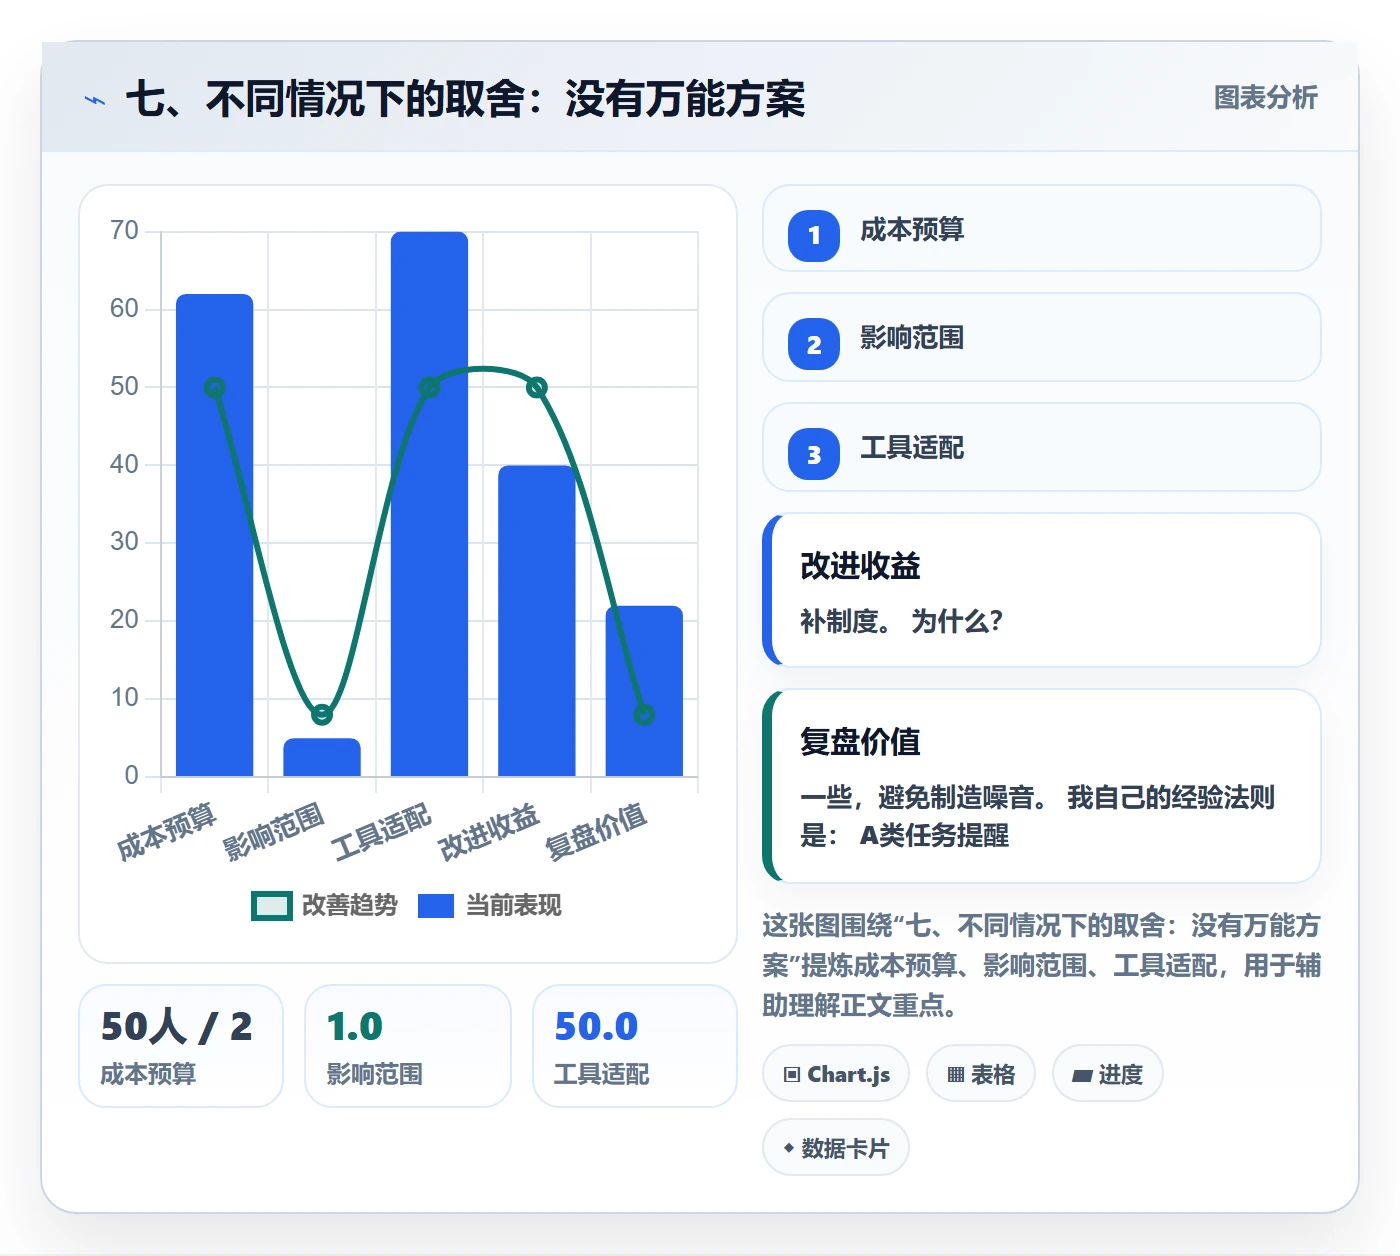This screenshot has height=1256, width=1400.
Task: Click the 50.0 工具适配 stat card
Action: click(x=635, y=1046)
